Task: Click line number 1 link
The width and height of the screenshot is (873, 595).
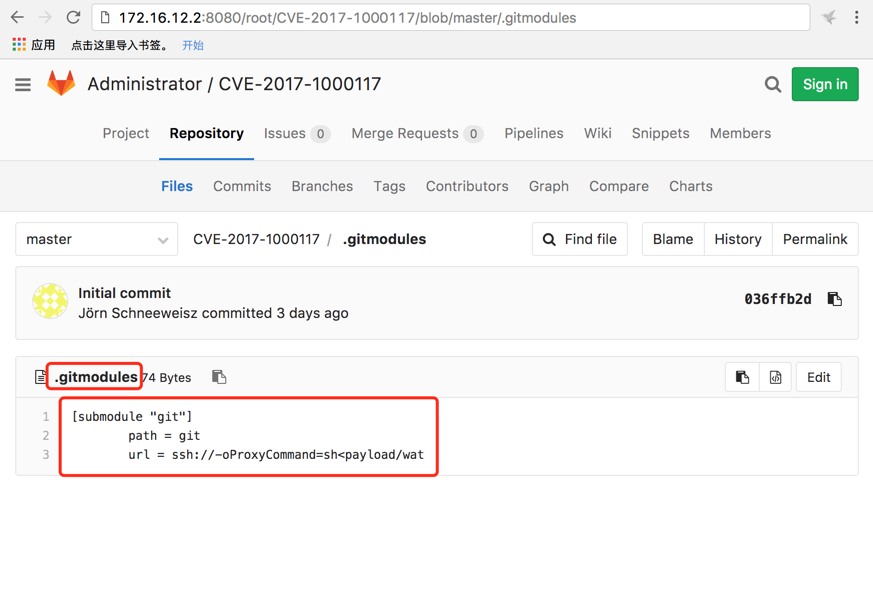Action: [x=46, y=417]
